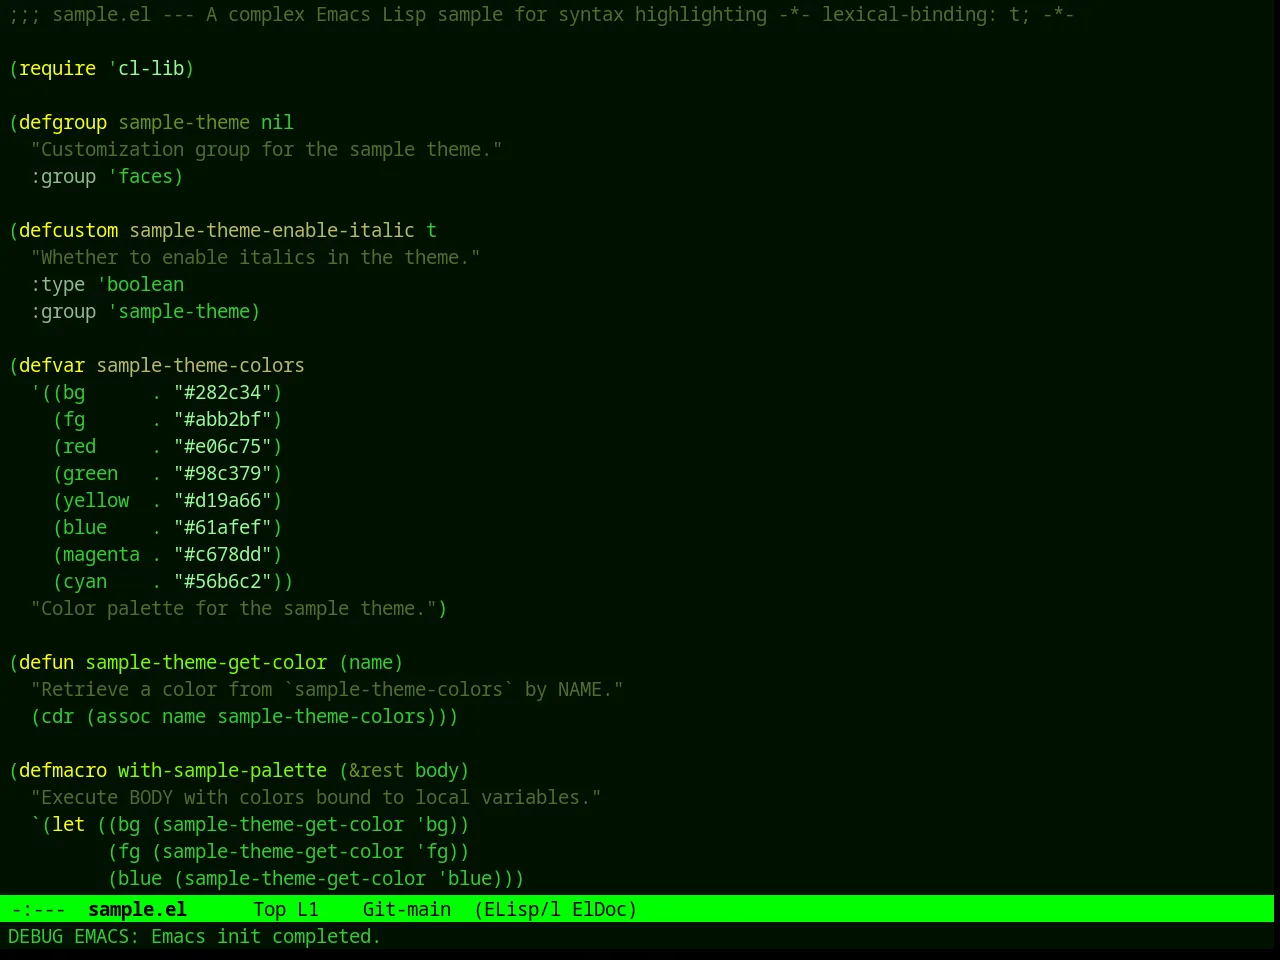Place cursor on 'require' keyword

coord(58,68)
